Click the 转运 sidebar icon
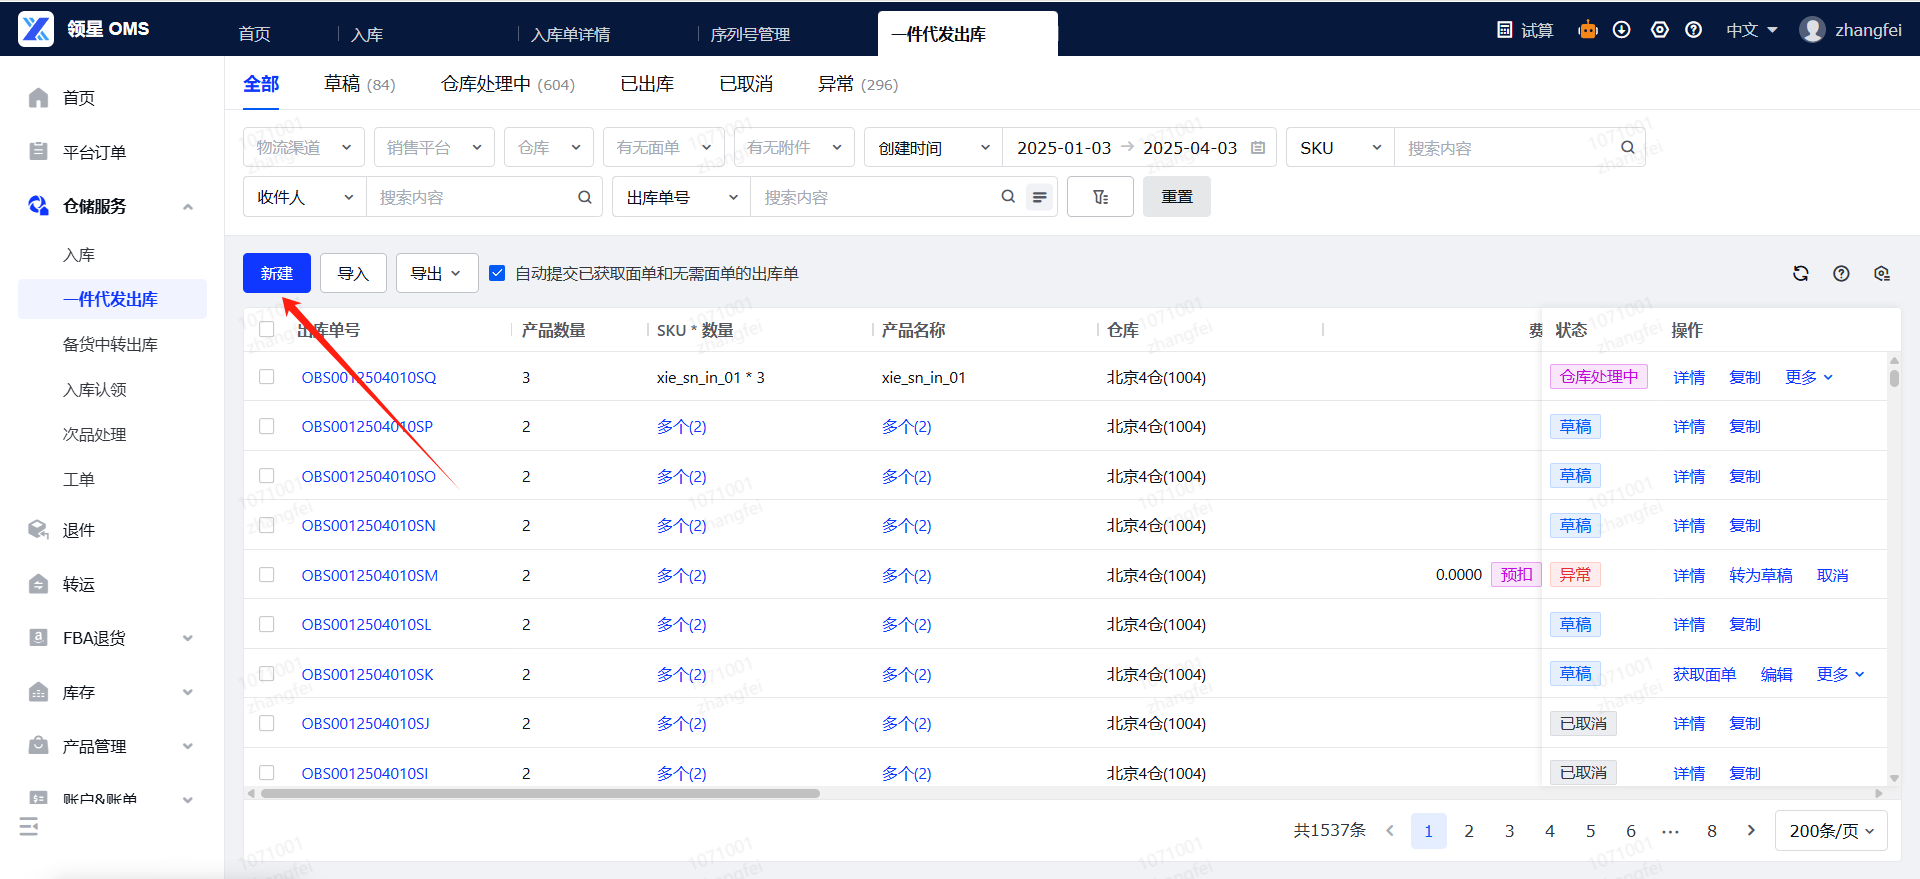 [39, 584]
